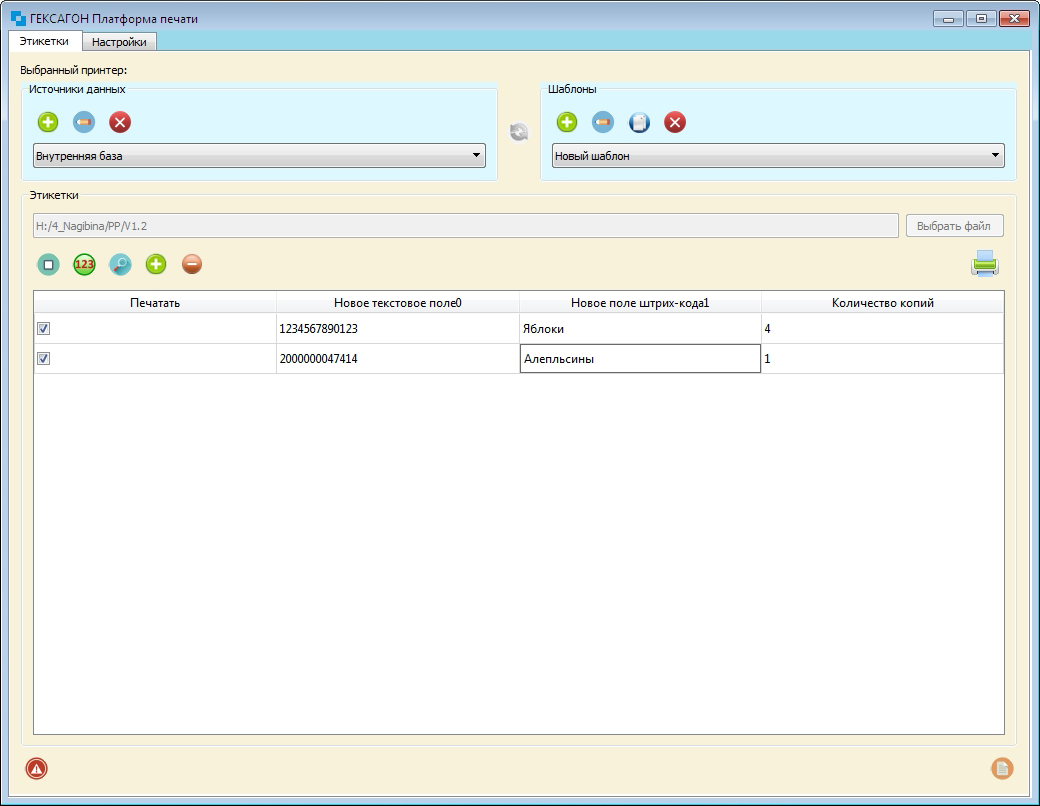
Task: Click the select-all square icon above table
Action: pos(48,265)
